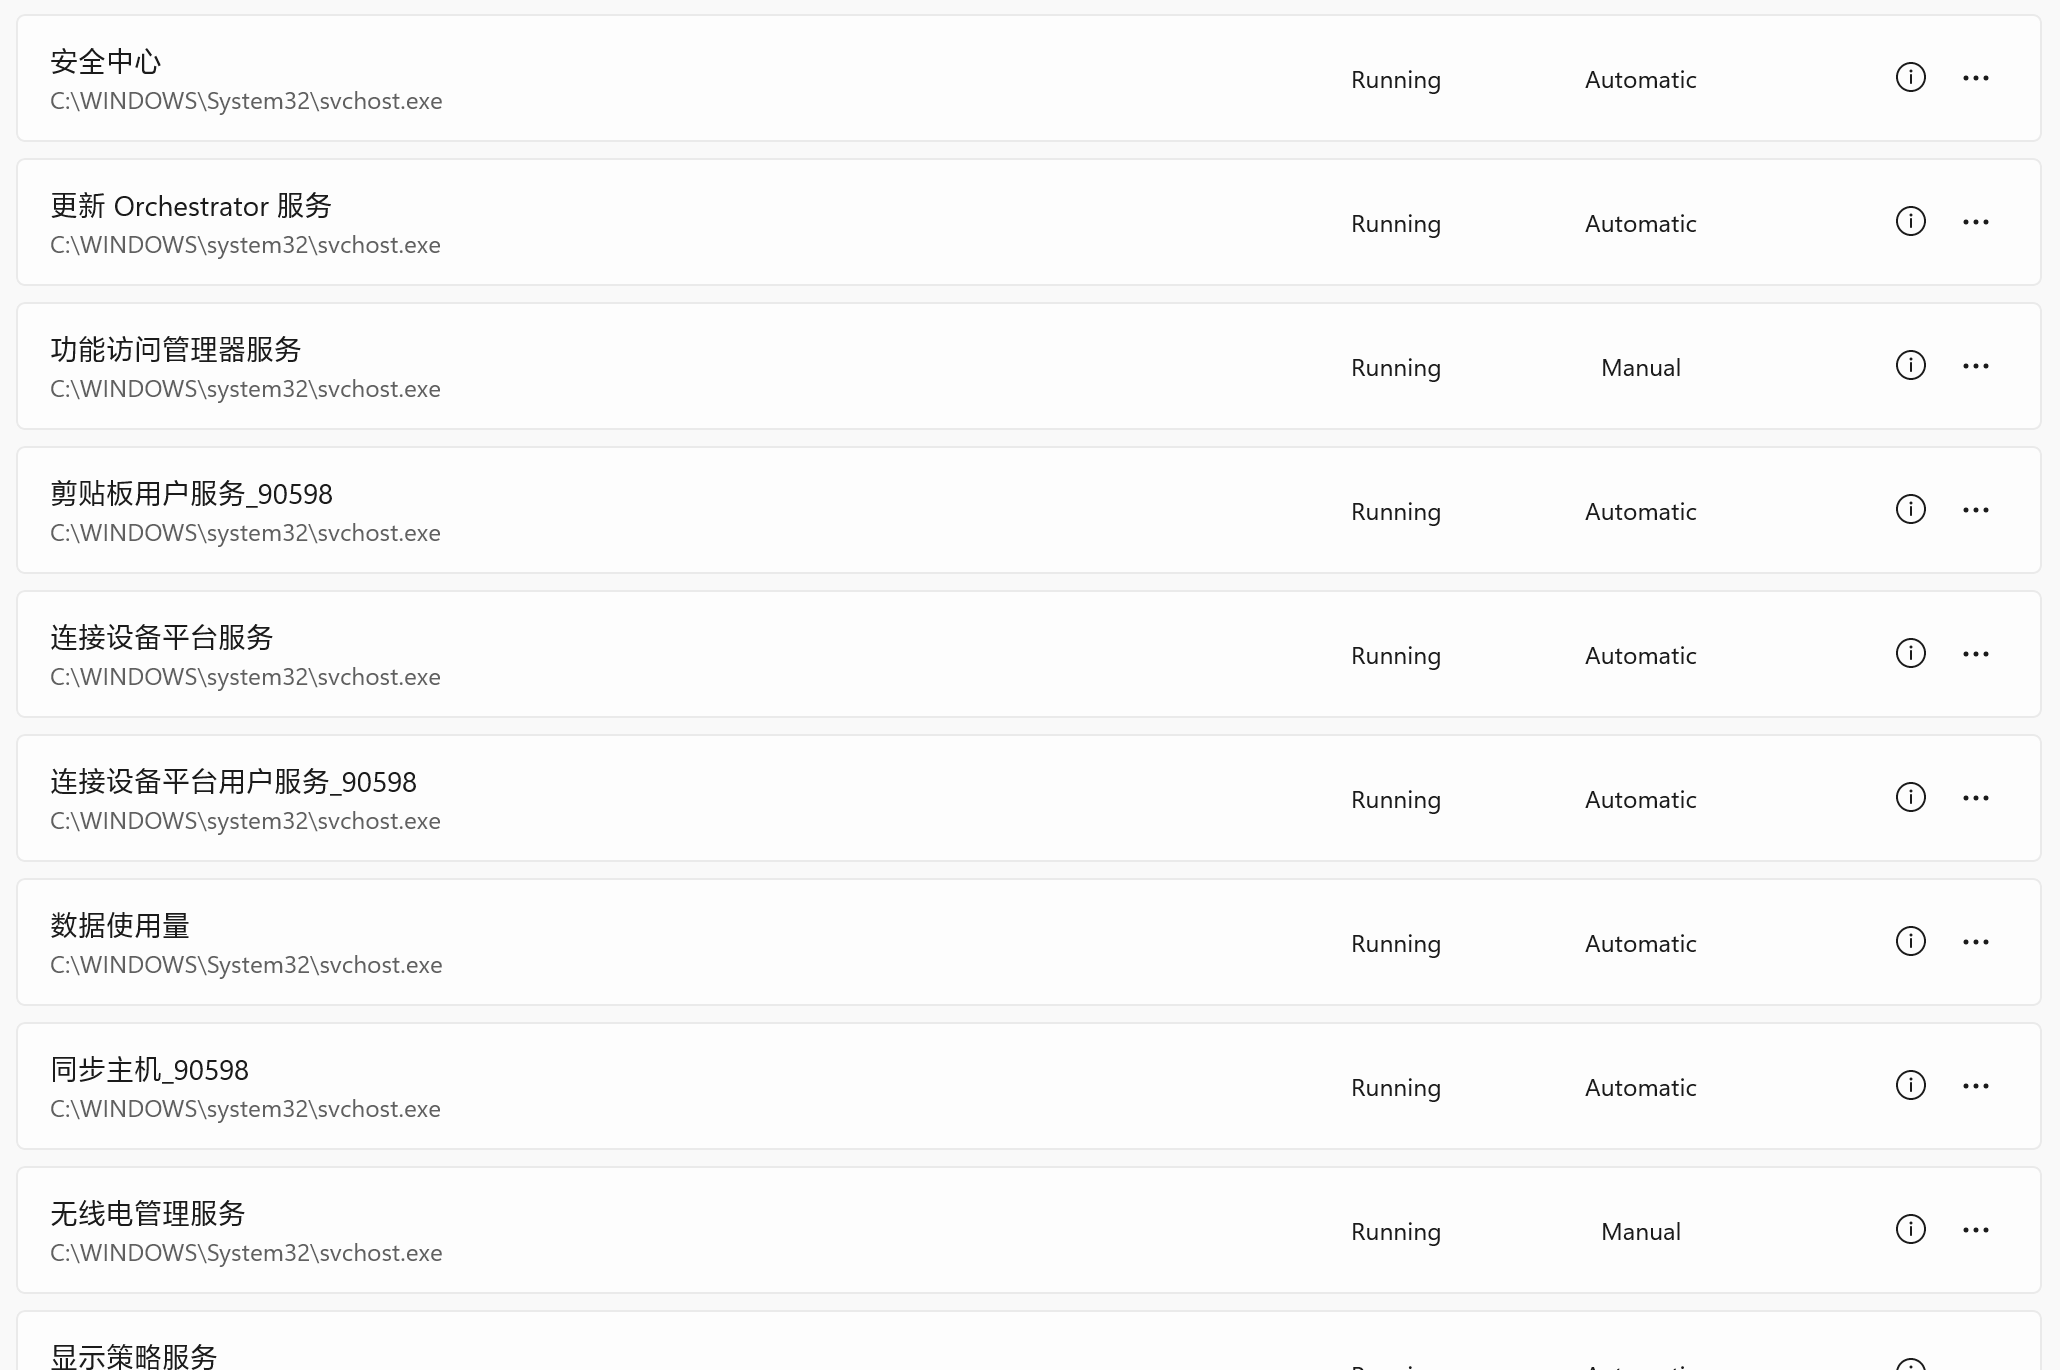This screenshot has width=2060, height=1370.
Task: Open more options for 安全中心
Action: pos(1975,78)
